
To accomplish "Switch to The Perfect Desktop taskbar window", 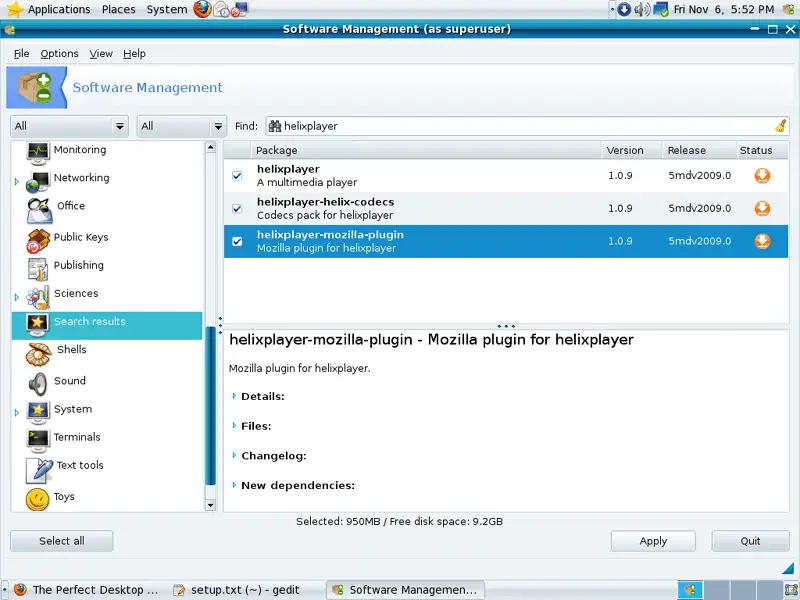I will pyautogui.click(x=86, y=590).
